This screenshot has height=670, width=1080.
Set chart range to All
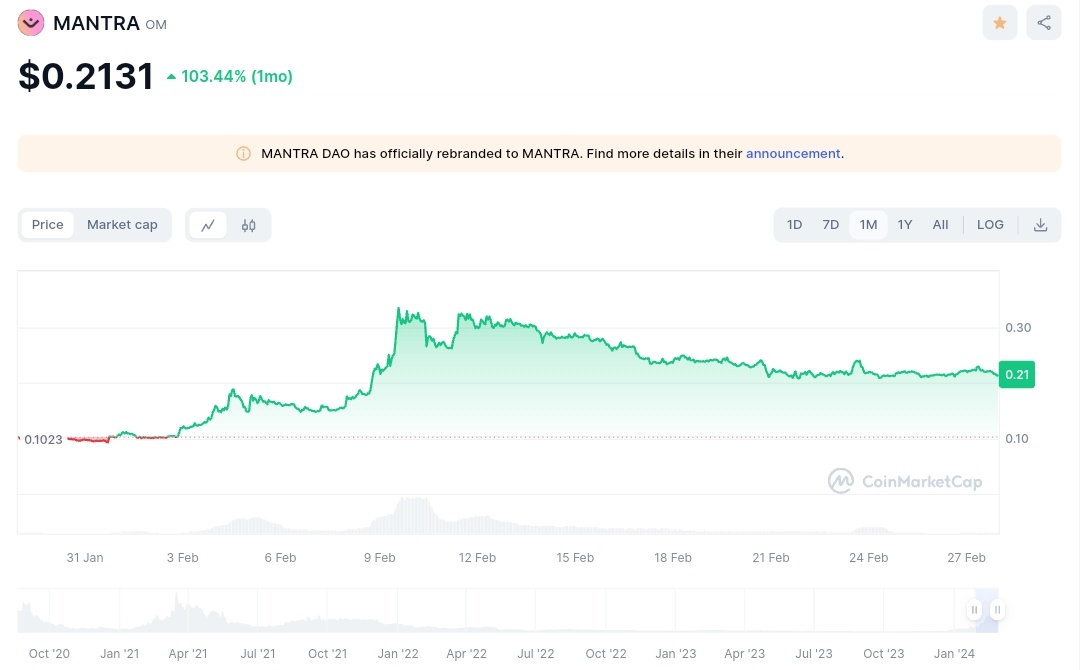tap(940, 225)
